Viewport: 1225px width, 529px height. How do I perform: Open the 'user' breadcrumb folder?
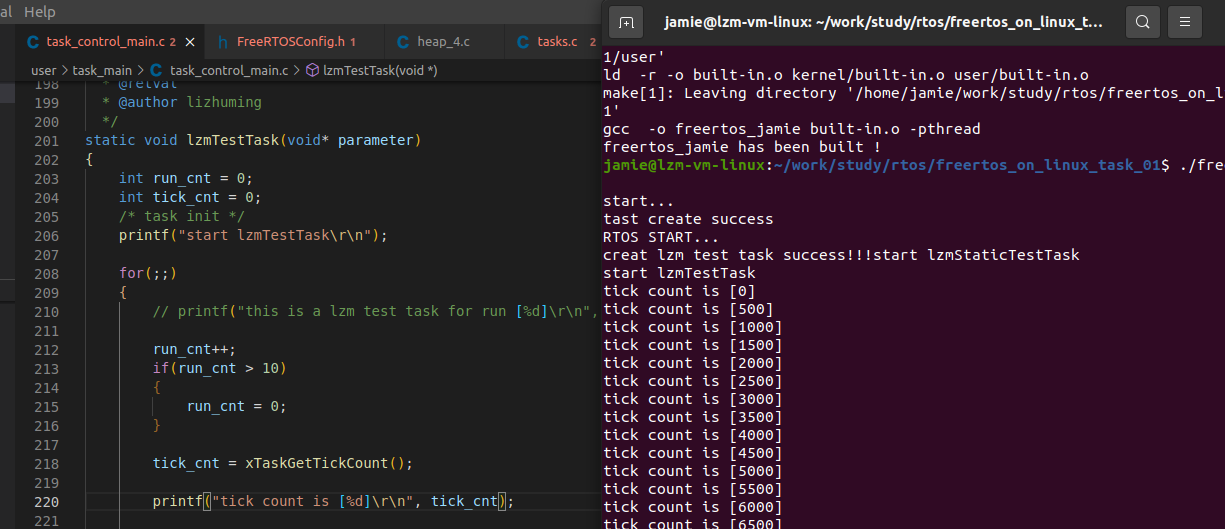click(x=44, y=70)
